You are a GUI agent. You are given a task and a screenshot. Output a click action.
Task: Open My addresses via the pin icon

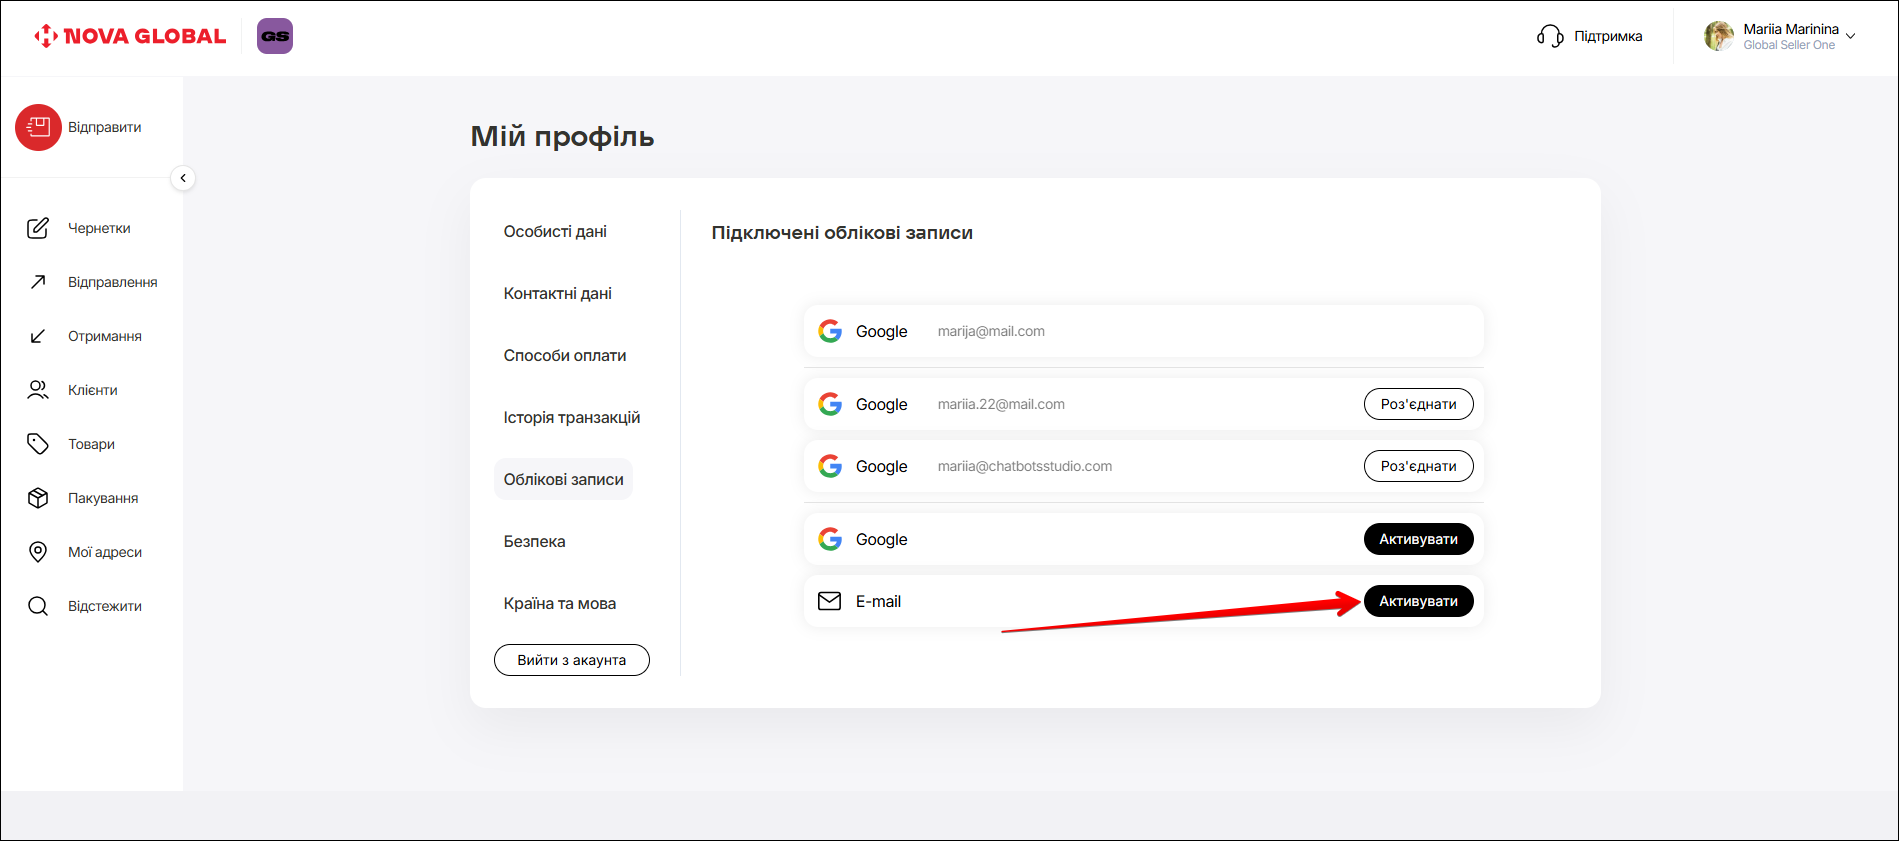pyautogui.click(x=38, y=552)
